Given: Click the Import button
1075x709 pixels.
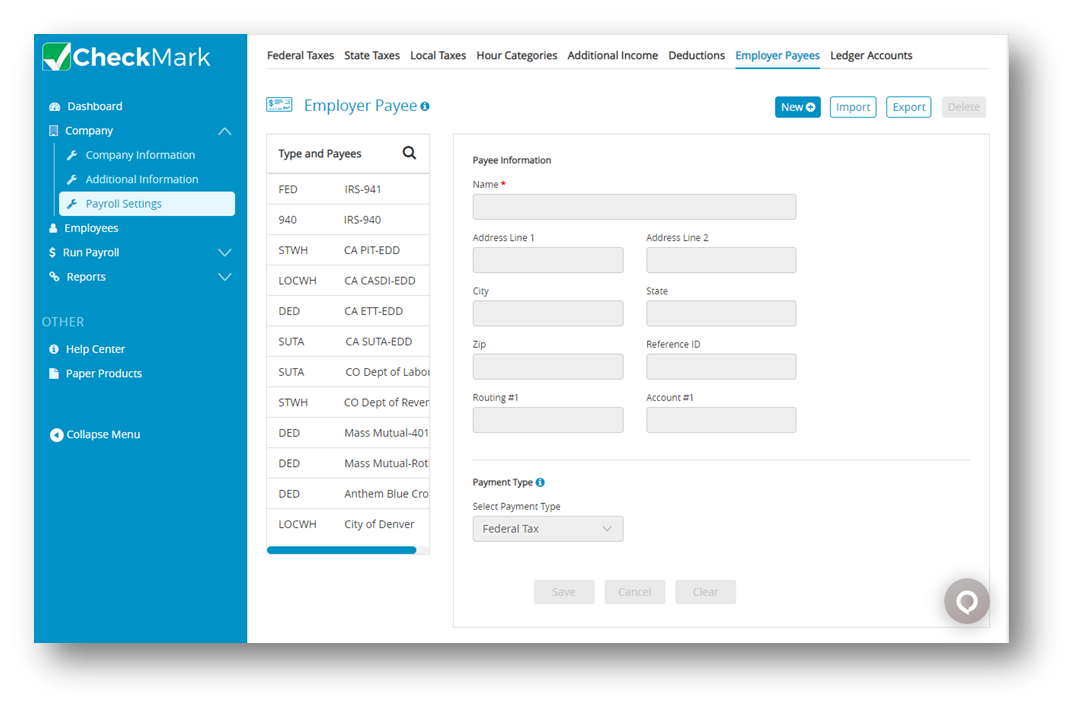Looking at the screenshot, I should pos(852,105).
